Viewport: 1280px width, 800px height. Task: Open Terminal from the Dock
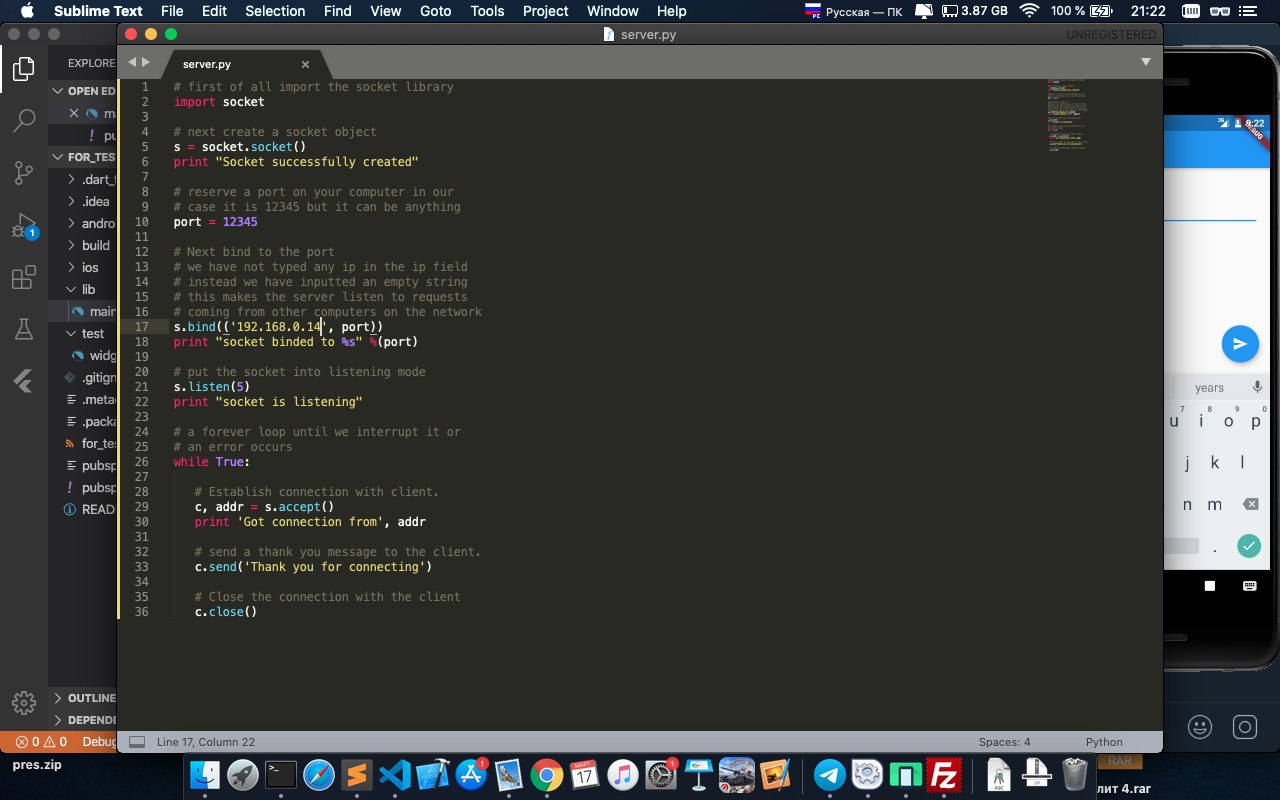tap(281, 775)
